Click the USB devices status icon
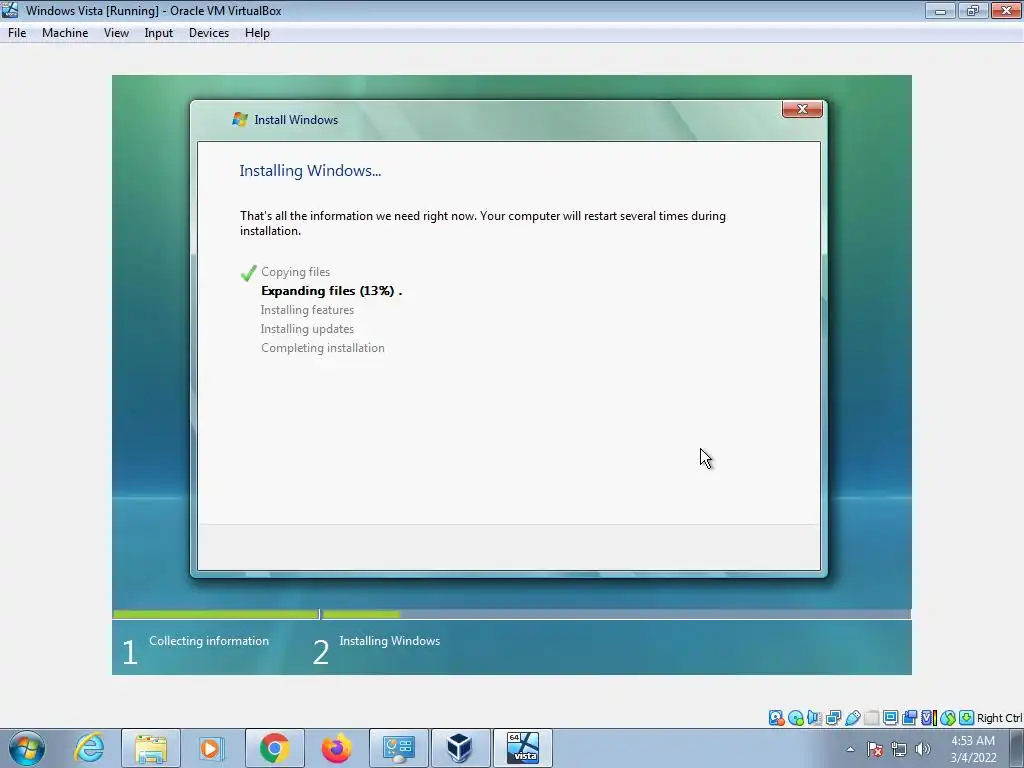This screenshot has height=768, width=1024. click(x=852, y=718)
